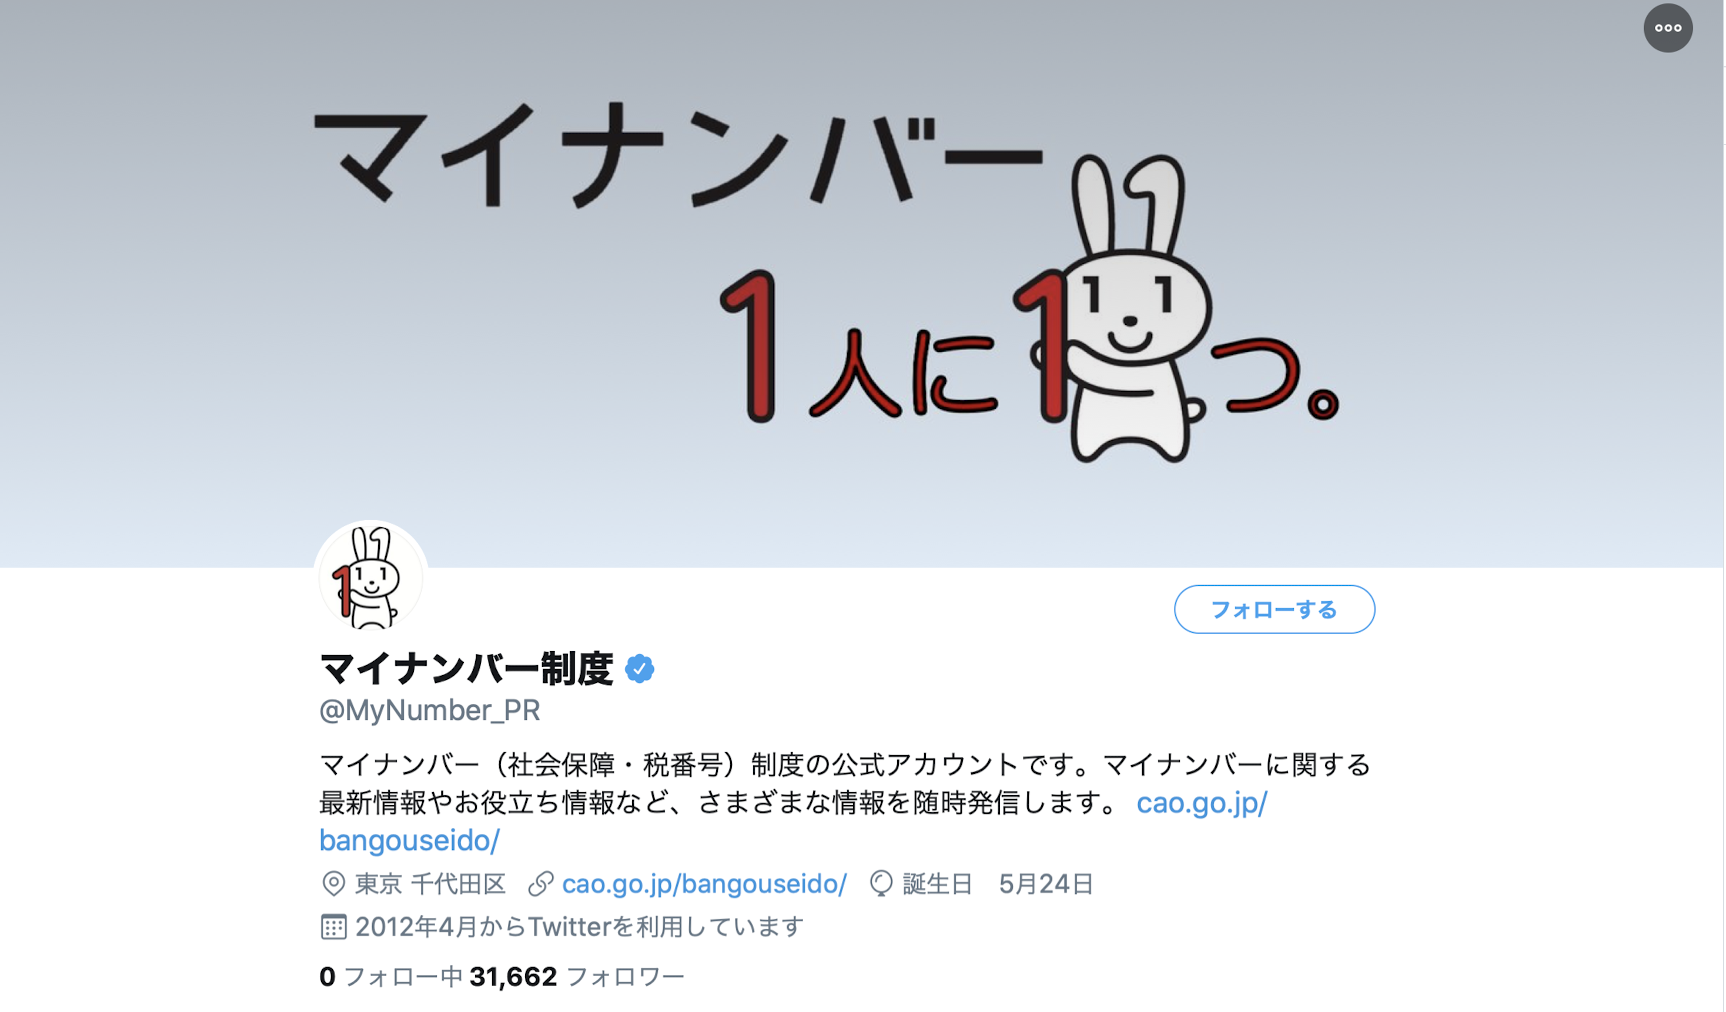Click the birthday balloon icon

coord(881,884)
